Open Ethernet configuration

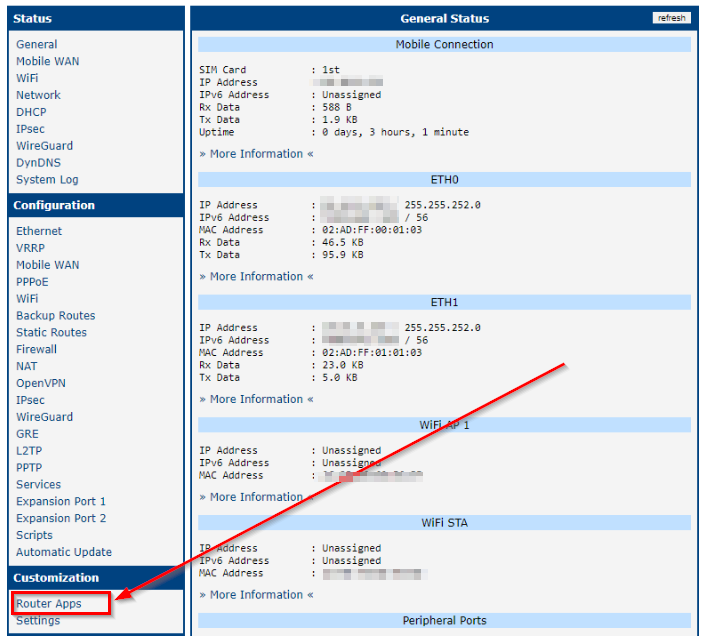coord(38,231)
